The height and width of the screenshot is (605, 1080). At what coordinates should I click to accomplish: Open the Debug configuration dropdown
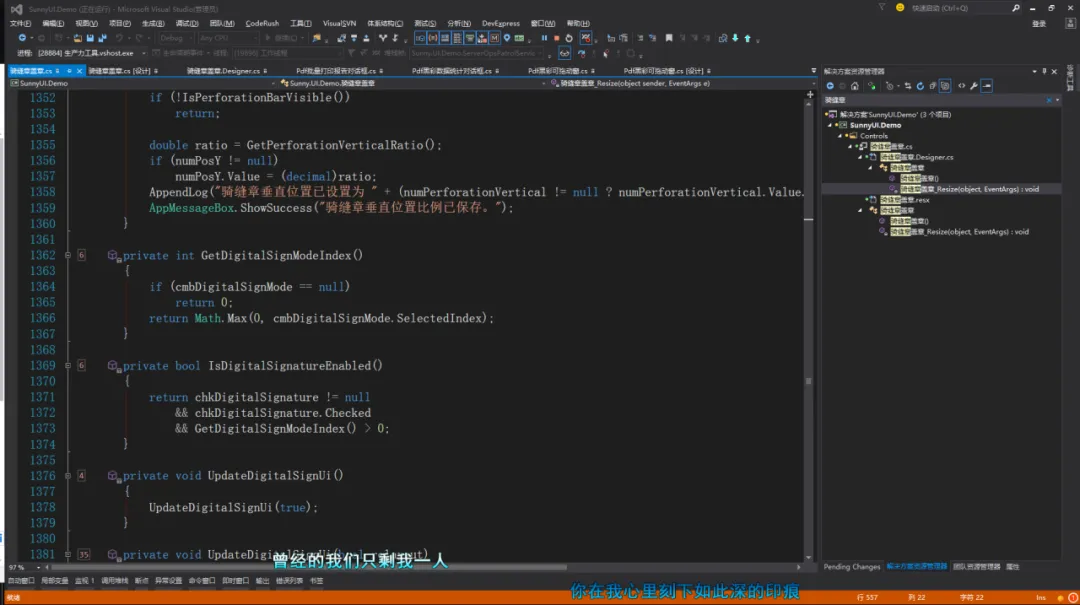[x=175, y=38]
